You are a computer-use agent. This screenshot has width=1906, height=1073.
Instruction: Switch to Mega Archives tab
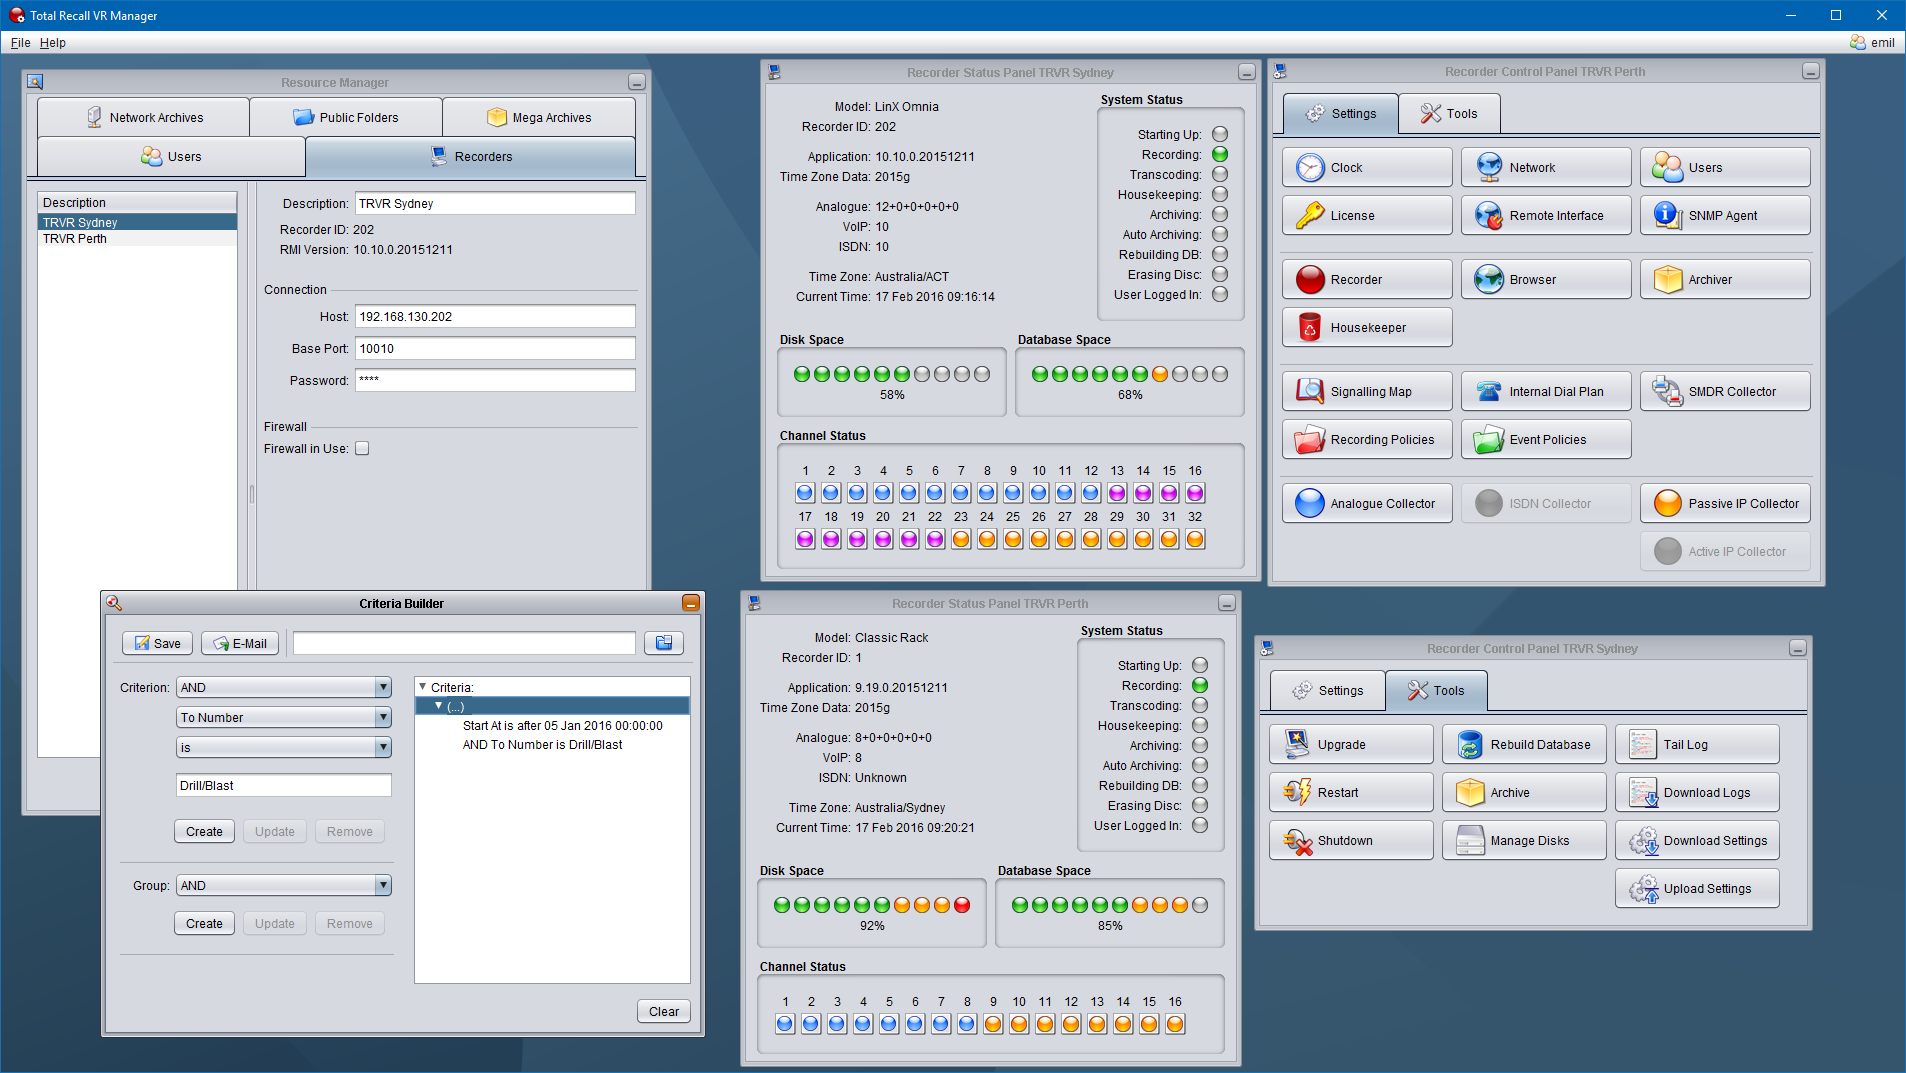click(x=539, y=118)
